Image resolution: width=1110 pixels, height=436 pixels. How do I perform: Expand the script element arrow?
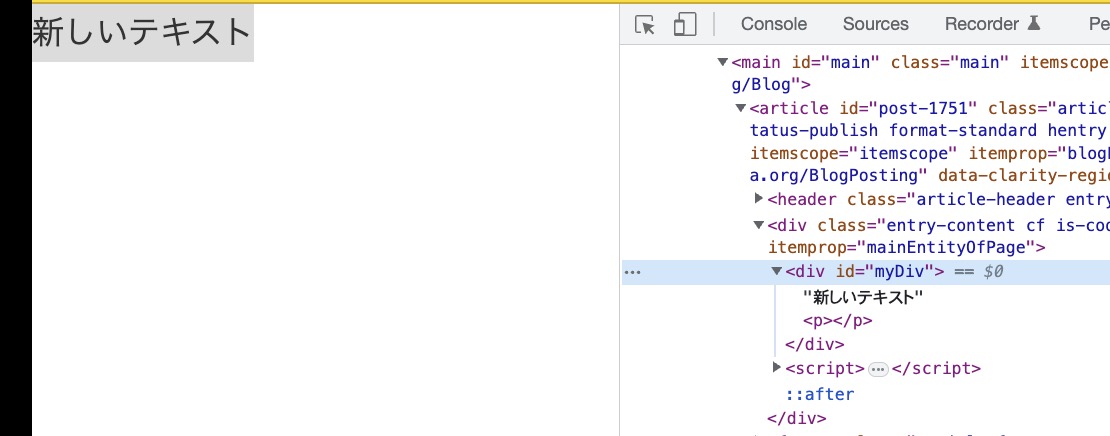pyautogui.click(x=776, y=368)
